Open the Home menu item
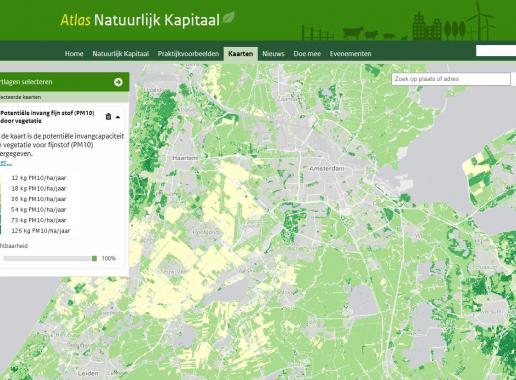 (74, 54)
